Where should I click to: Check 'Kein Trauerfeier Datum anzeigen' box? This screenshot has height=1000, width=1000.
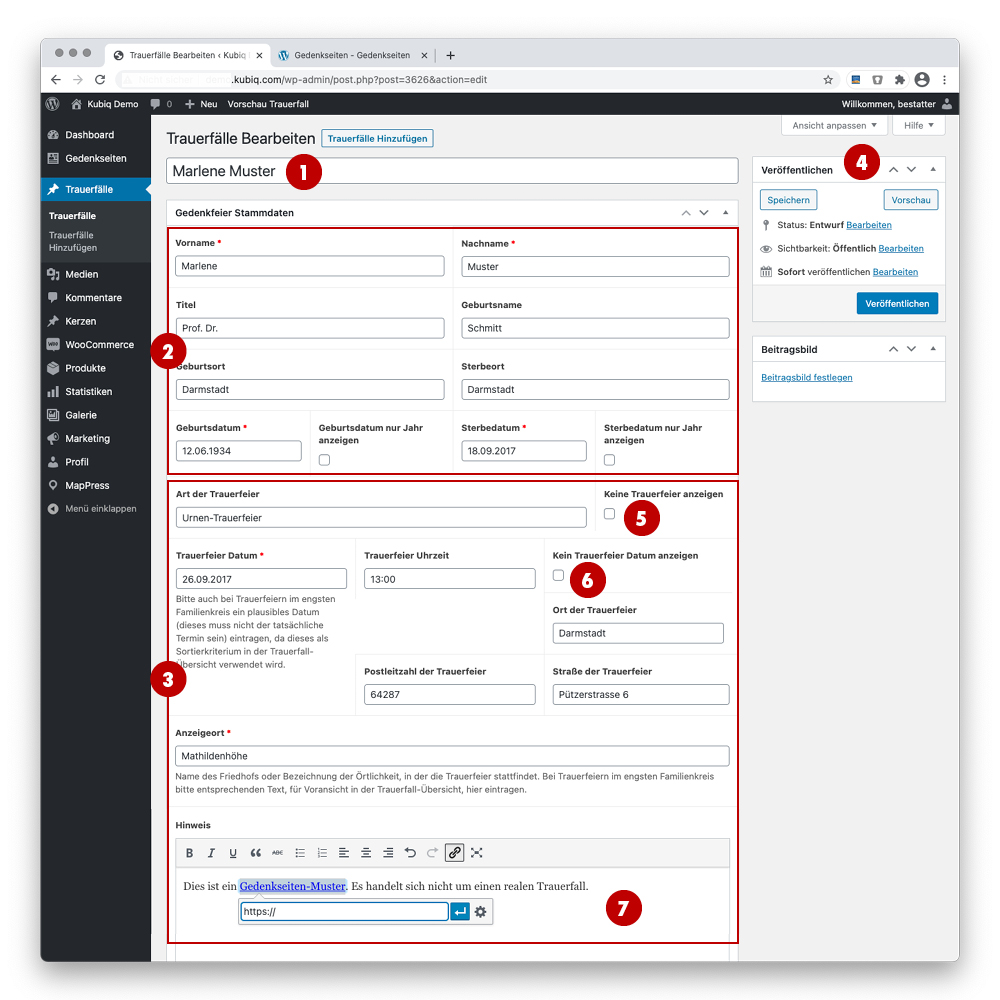558,575
